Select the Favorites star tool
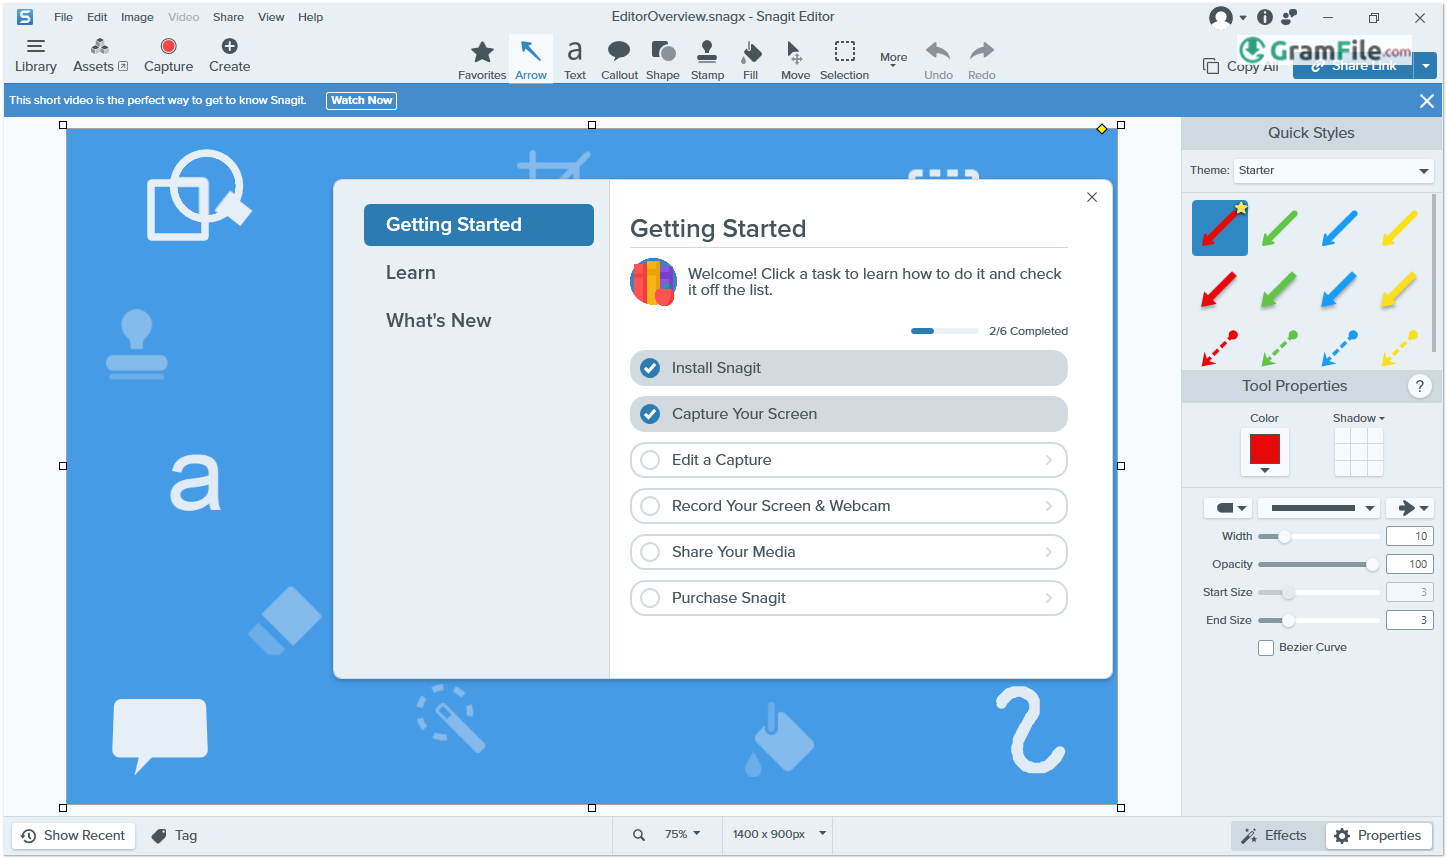The height and width of the screenshot is (859, 1447). pos(482,60)
